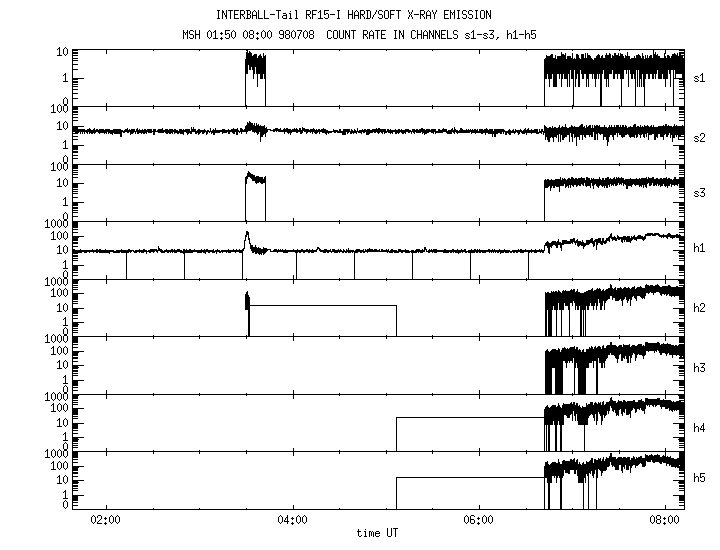Select the 04:00 time axis tick label
The image size is (720, 550).
coord(292,520)
